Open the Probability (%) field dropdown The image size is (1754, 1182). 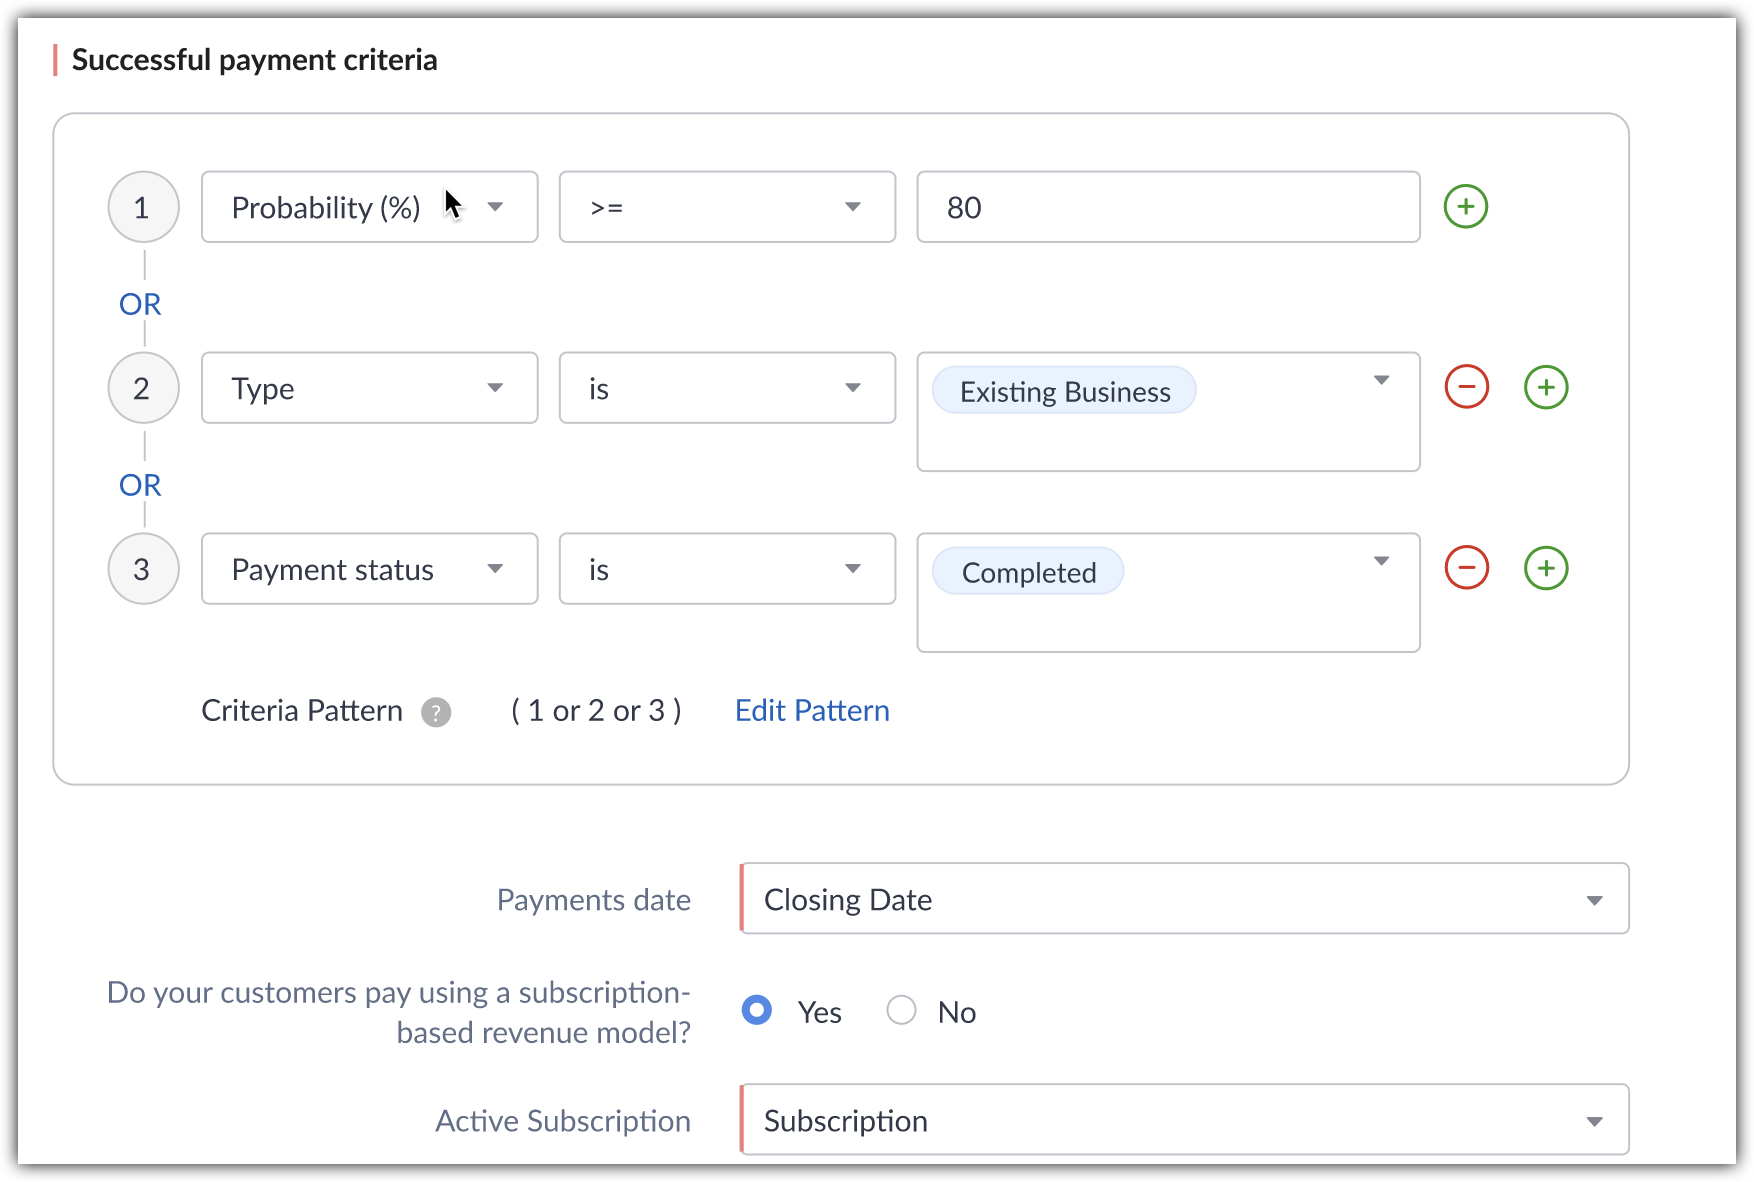click(369, 207)
